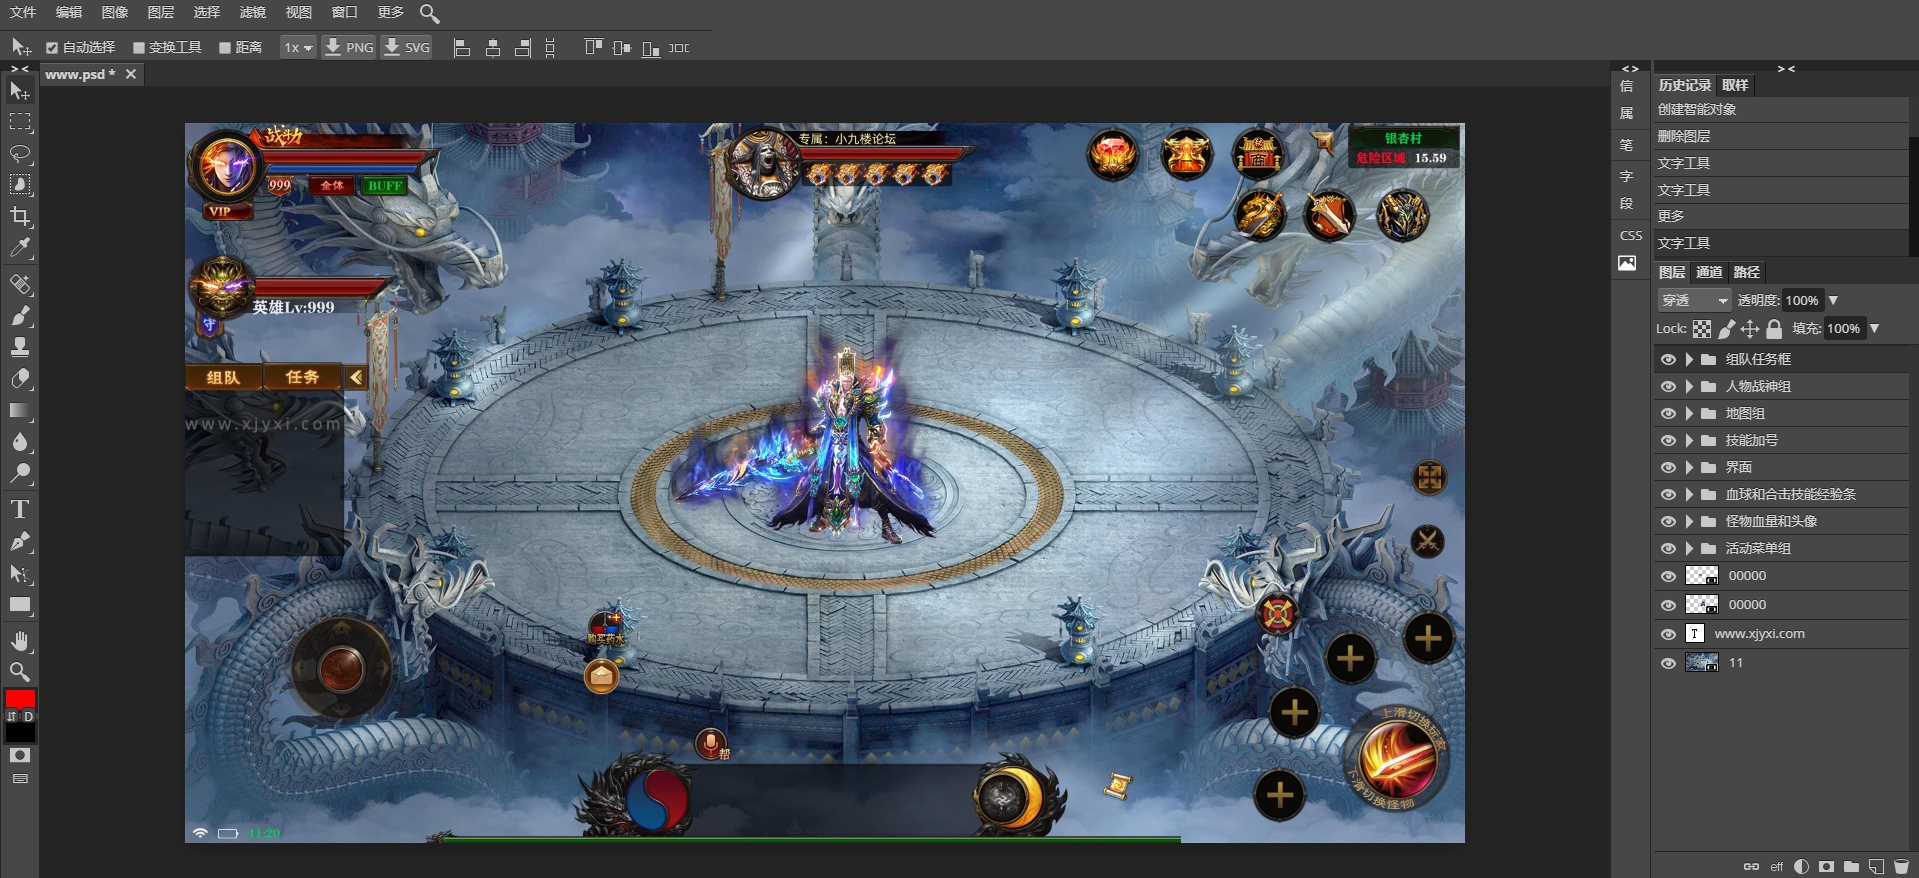
Task: Export image with PNG button
Action: pos(349,48)
